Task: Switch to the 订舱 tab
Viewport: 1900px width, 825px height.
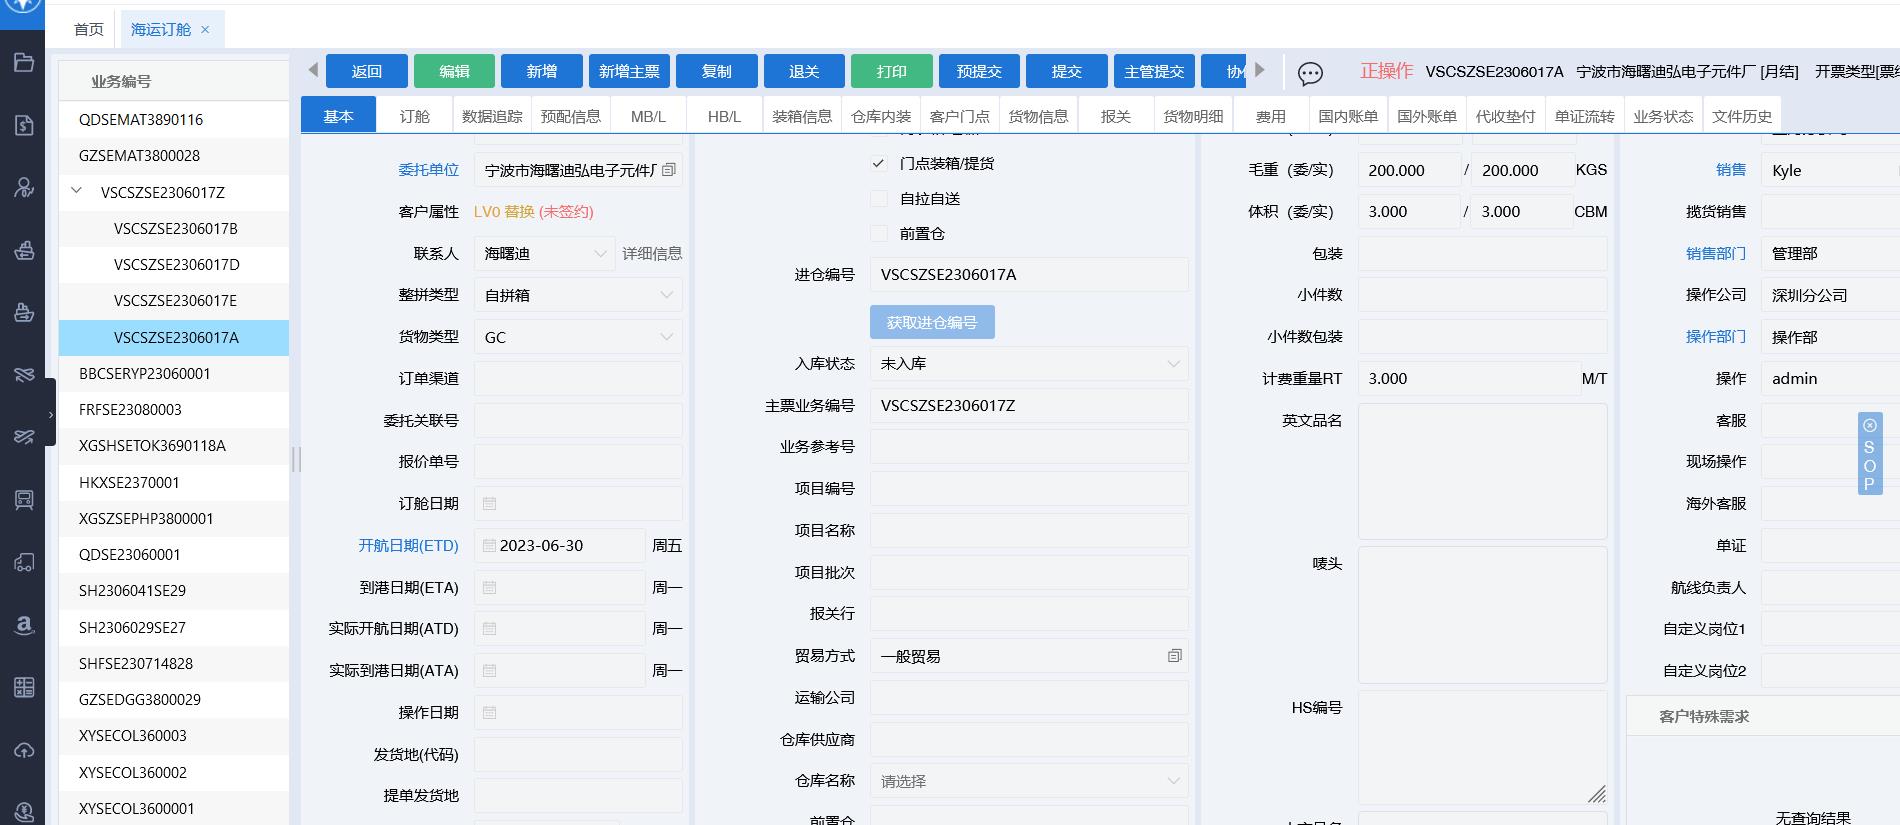Action: 414,116
